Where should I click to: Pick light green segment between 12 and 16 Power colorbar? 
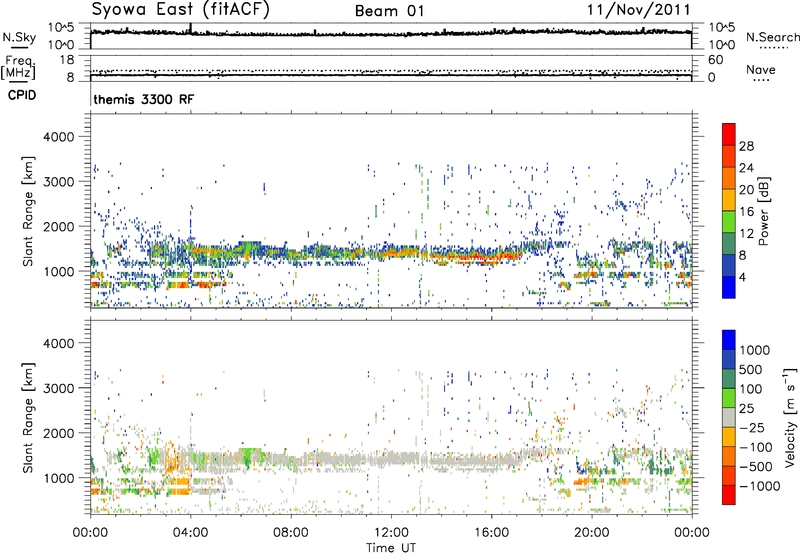[x=729, y=222]
